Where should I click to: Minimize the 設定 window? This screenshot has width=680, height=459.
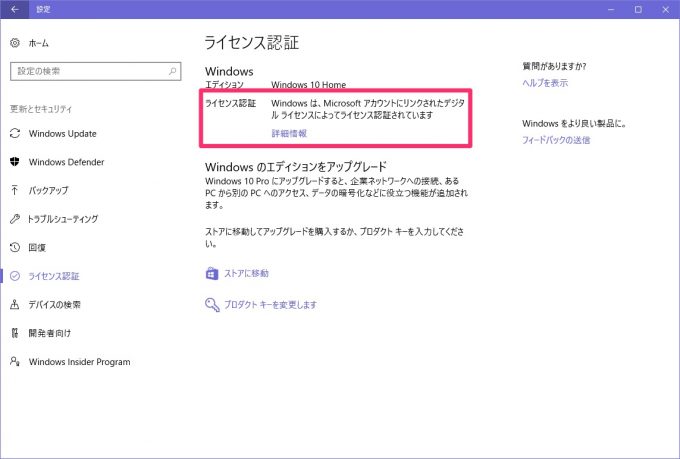pos(611,9)
